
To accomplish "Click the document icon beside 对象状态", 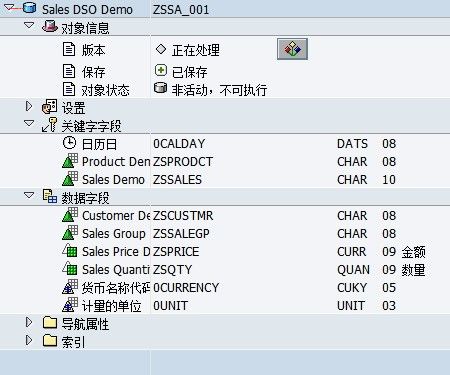I will [x=69, y=89].
